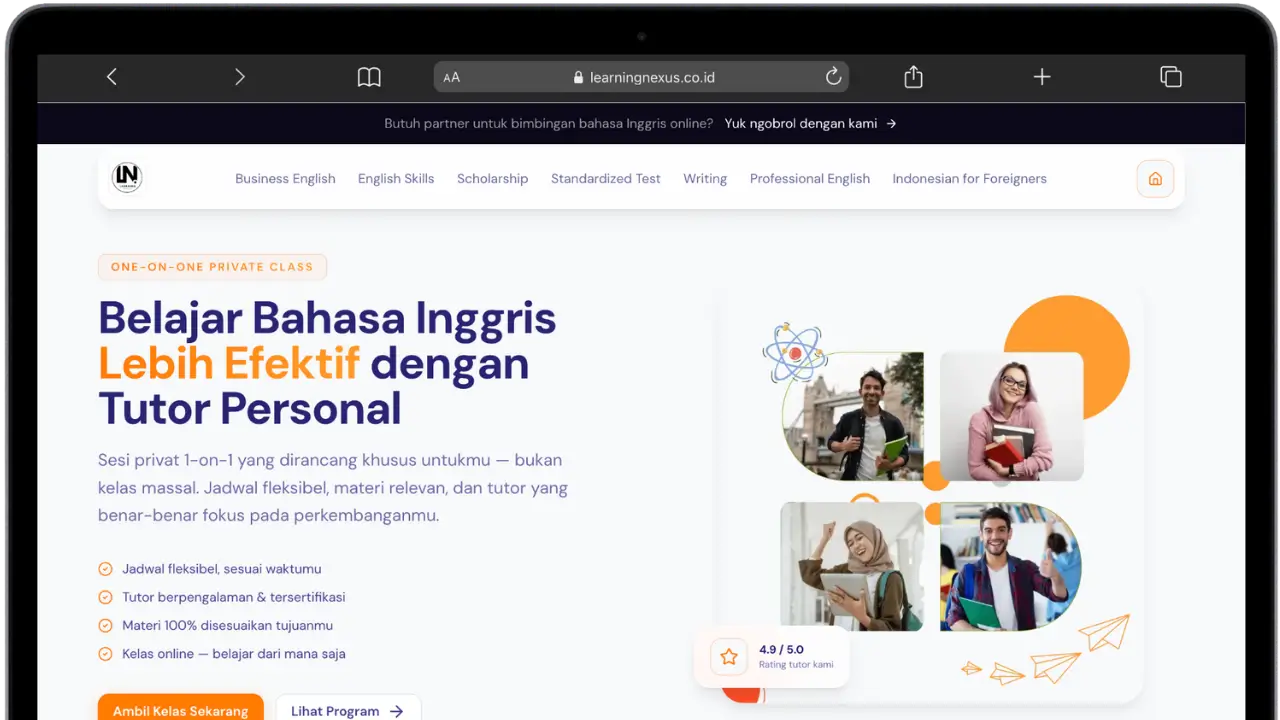
Task: Open the Writing menu item
Action: tap(705, 179)
